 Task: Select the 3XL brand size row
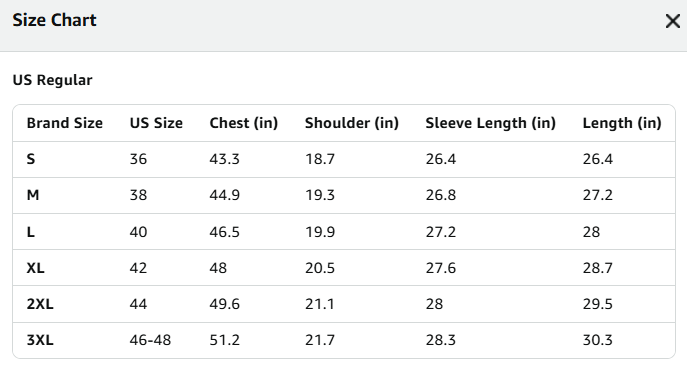coord(344,340)
